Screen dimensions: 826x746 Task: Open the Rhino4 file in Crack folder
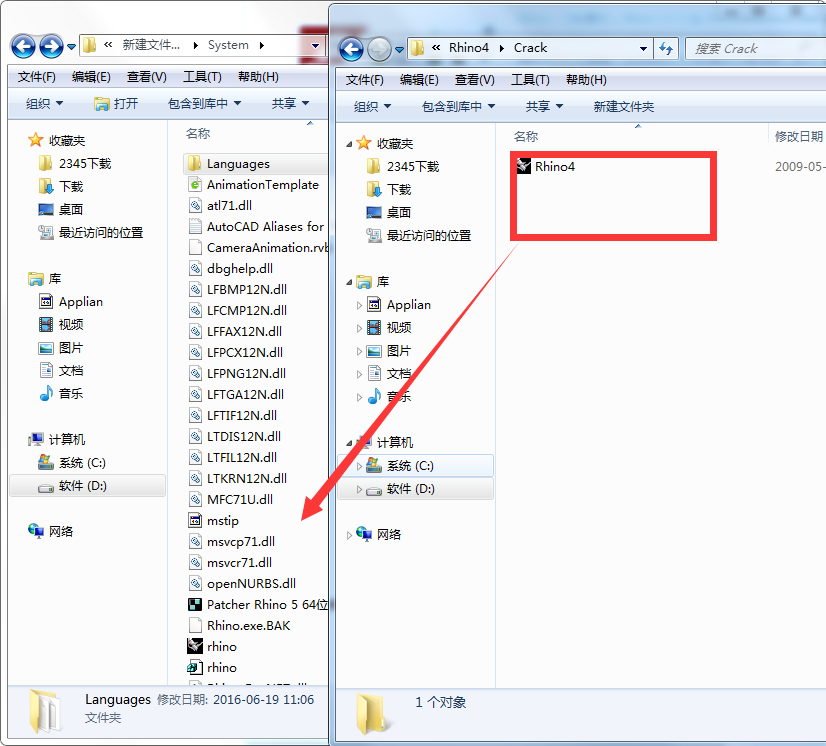pyautogui.click(x=546, y=166)
